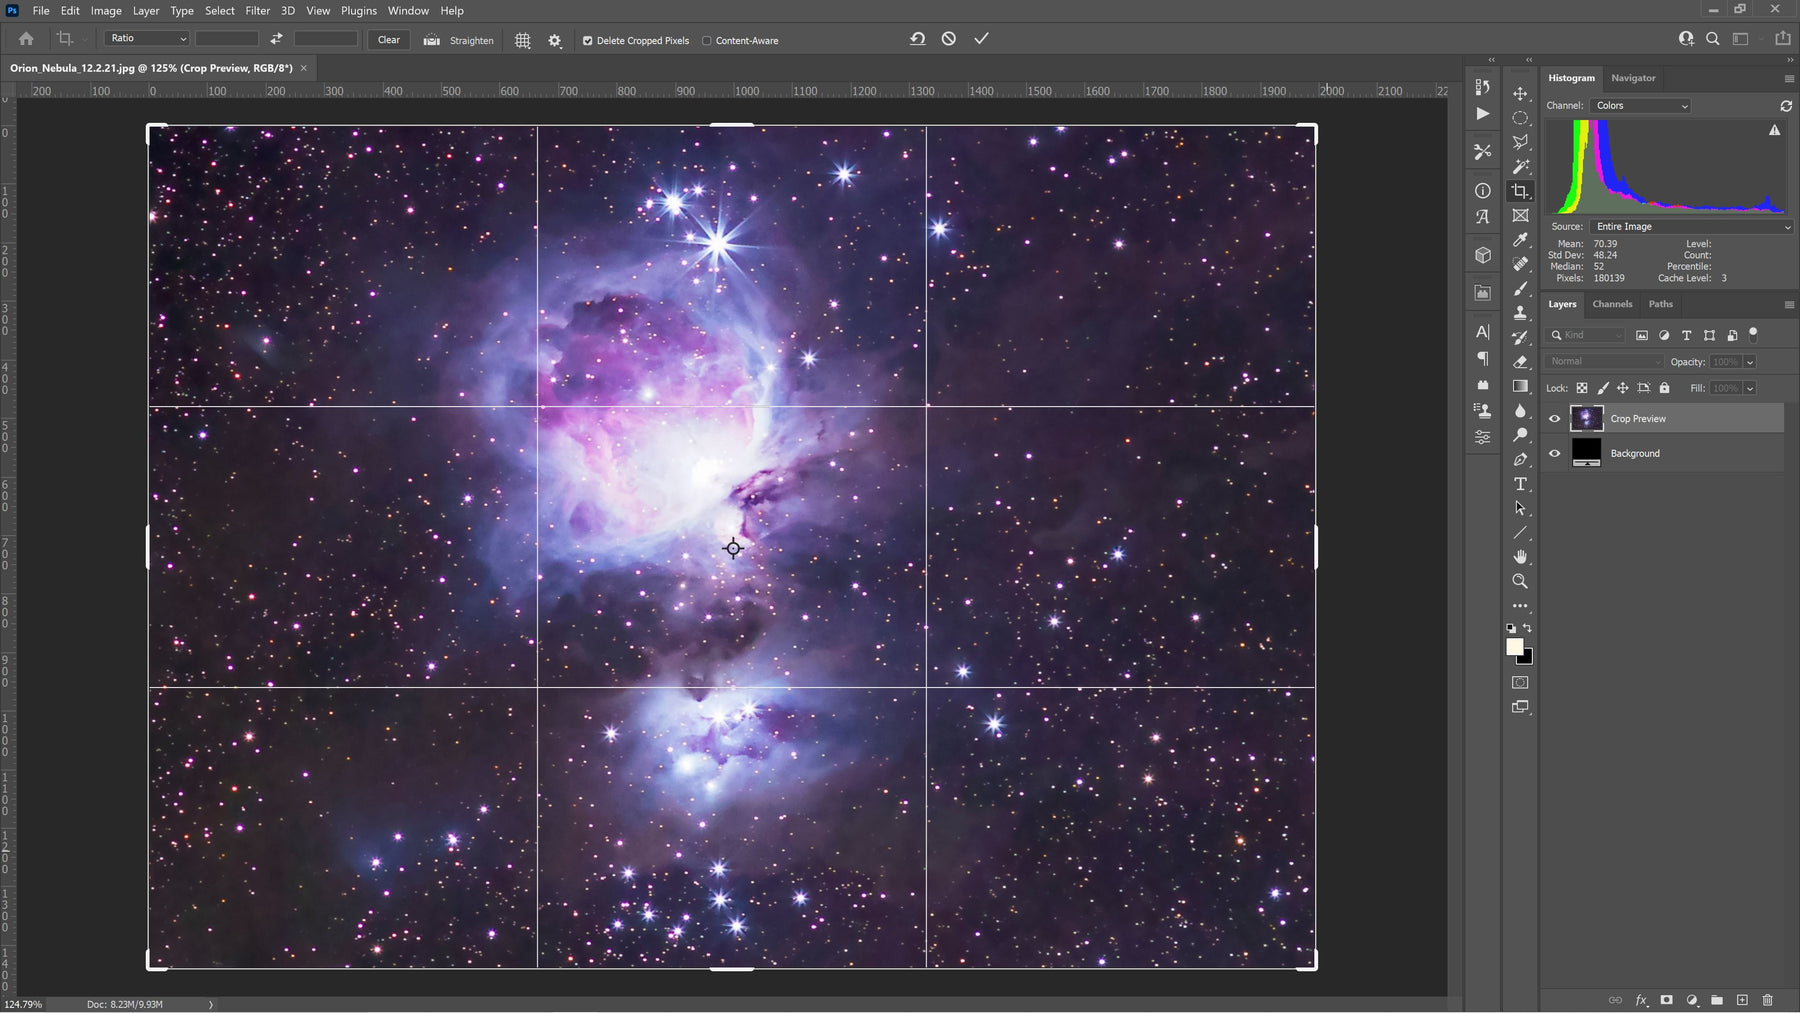Commit the crop with the checkmark button

point(981,39)
